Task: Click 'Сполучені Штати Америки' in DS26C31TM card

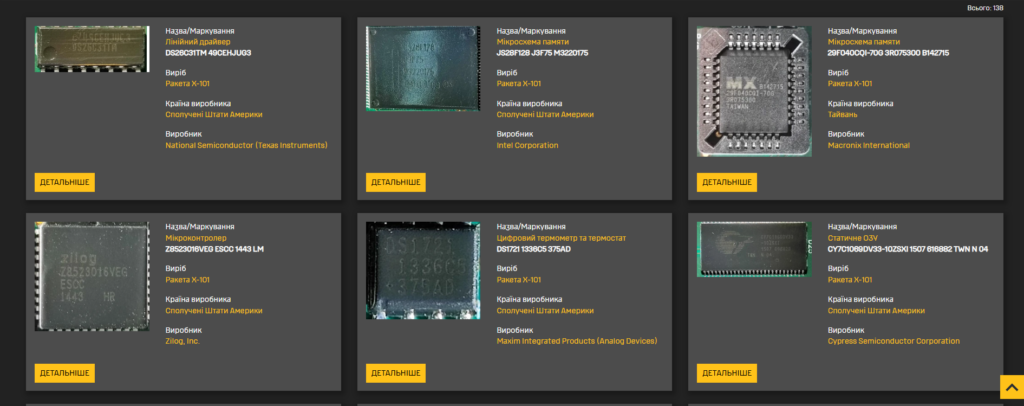Action: 214,114
